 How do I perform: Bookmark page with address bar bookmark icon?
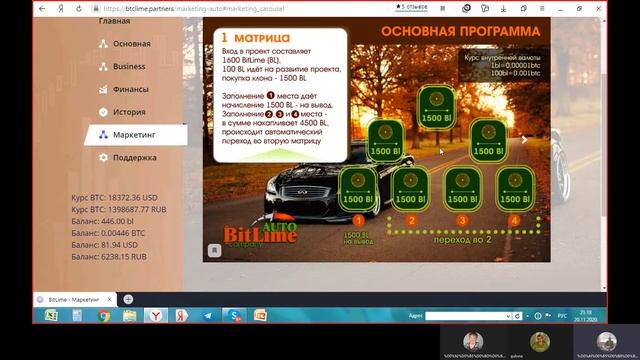point(442,9)
